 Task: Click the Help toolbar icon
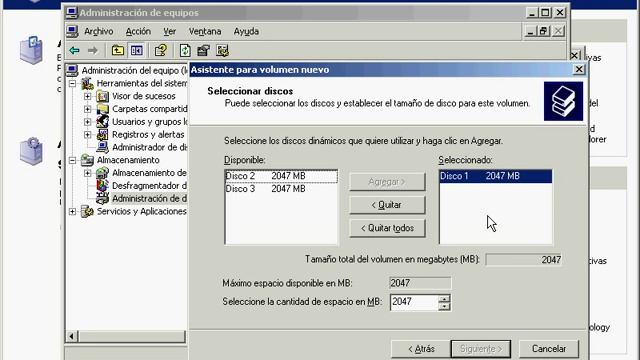coord(161,50)
